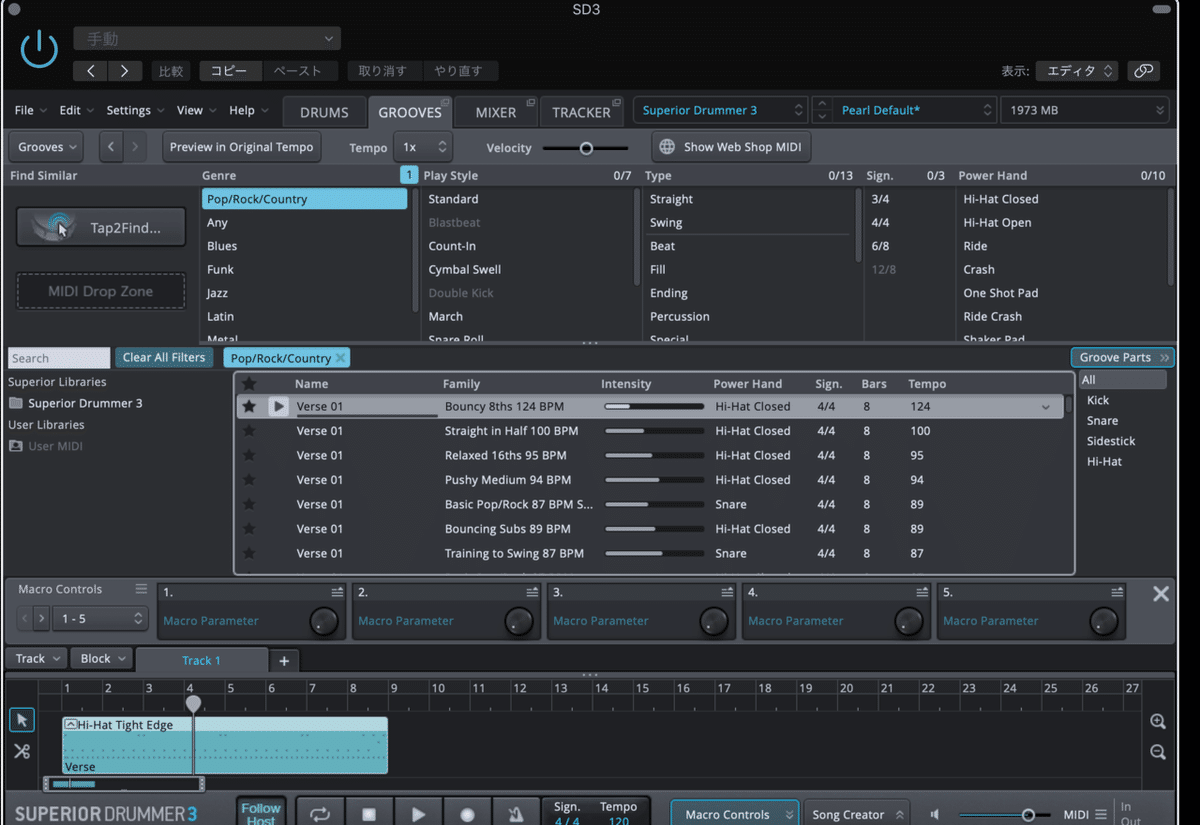Adjust the Velocity slider

586,146
